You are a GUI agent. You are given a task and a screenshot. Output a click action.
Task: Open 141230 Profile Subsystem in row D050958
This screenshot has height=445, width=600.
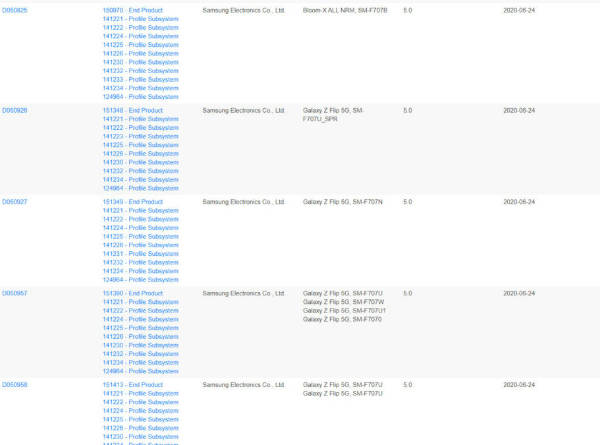coord(140,437)
